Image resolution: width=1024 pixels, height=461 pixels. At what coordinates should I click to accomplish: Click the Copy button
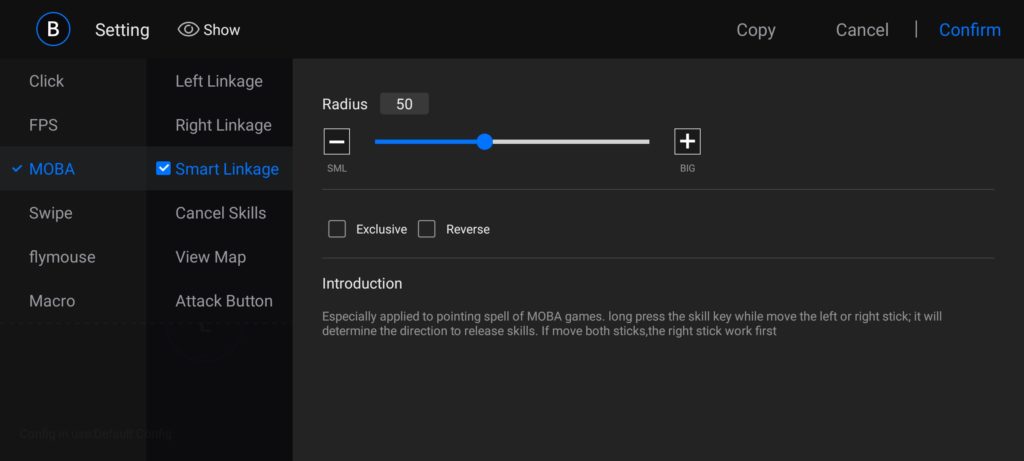point(755,30)
